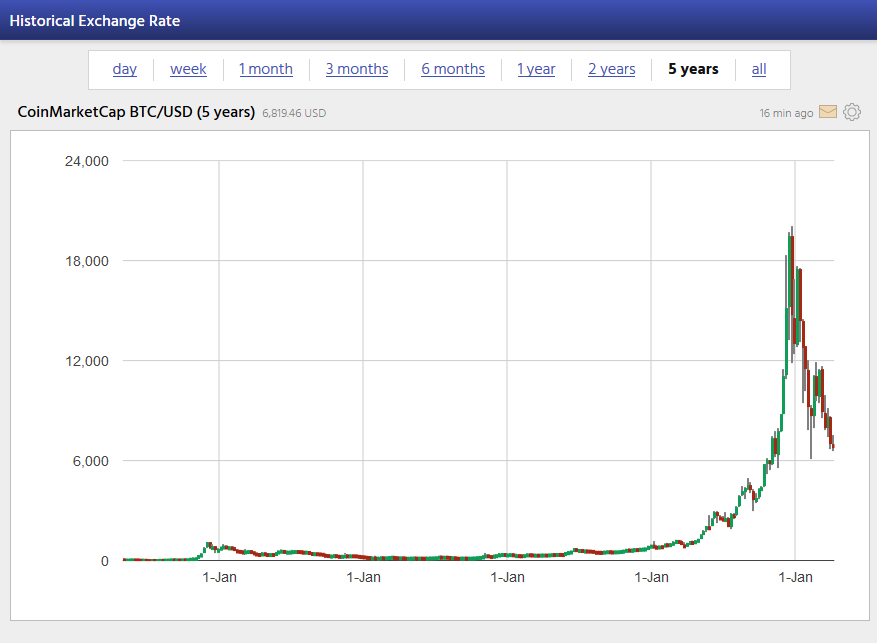
Task: Click the CoinMarketCap BTC/USD chart title
Action: tap(136, 112)
